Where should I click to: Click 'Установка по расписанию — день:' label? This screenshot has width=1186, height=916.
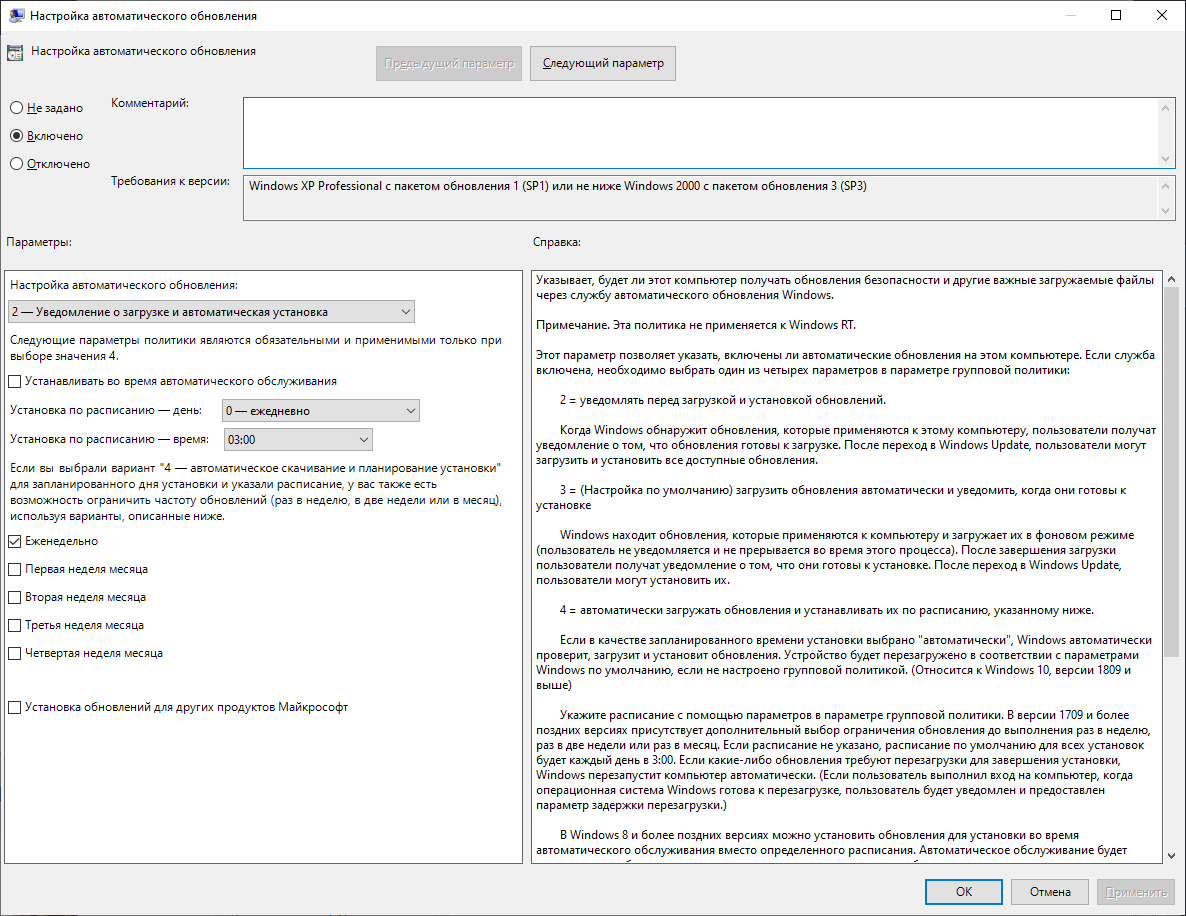coord(106,411)
